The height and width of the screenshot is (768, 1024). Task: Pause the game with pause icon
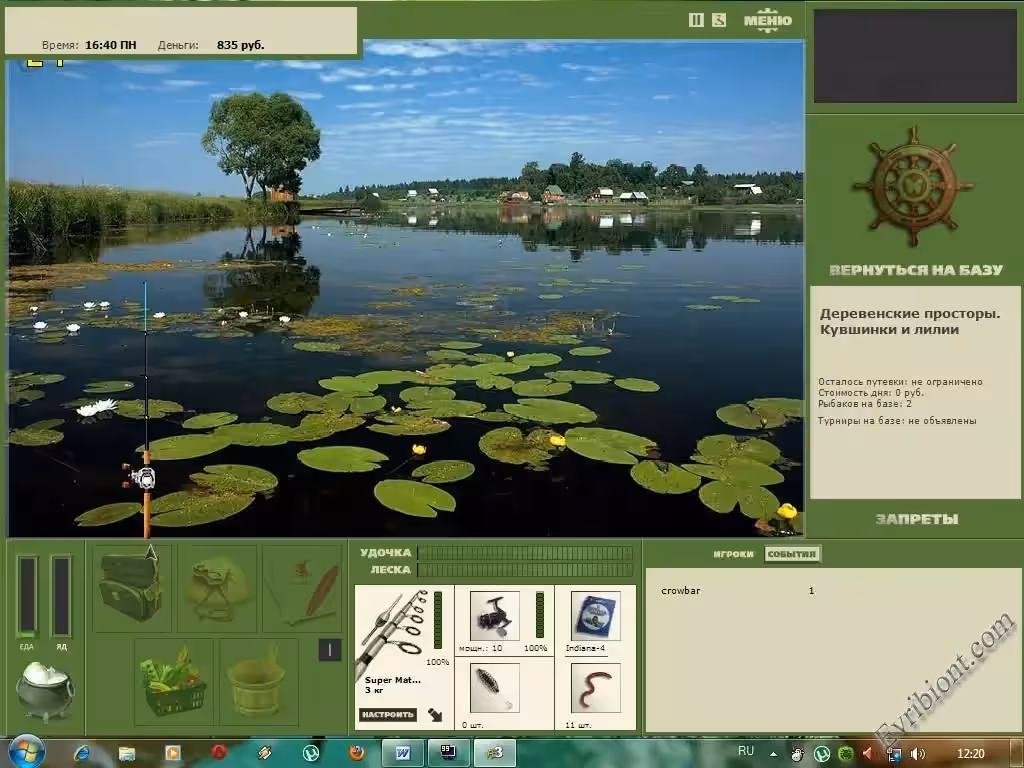coord(696,20)
